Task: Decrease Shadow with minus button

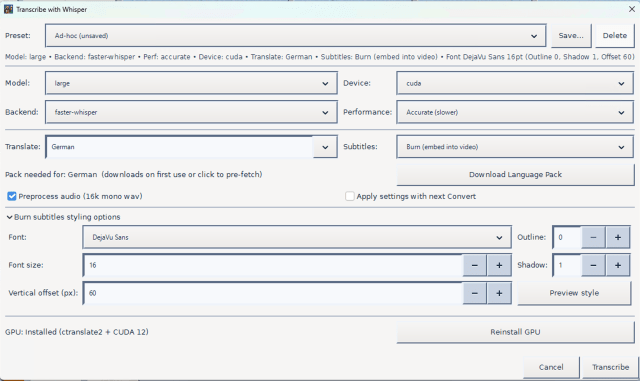Action: [x=593, y=265]
